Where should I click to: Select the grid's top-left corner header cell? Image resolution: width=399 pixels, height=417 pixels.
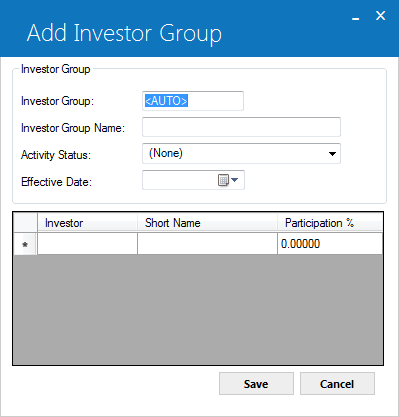(x=25, y=223)
